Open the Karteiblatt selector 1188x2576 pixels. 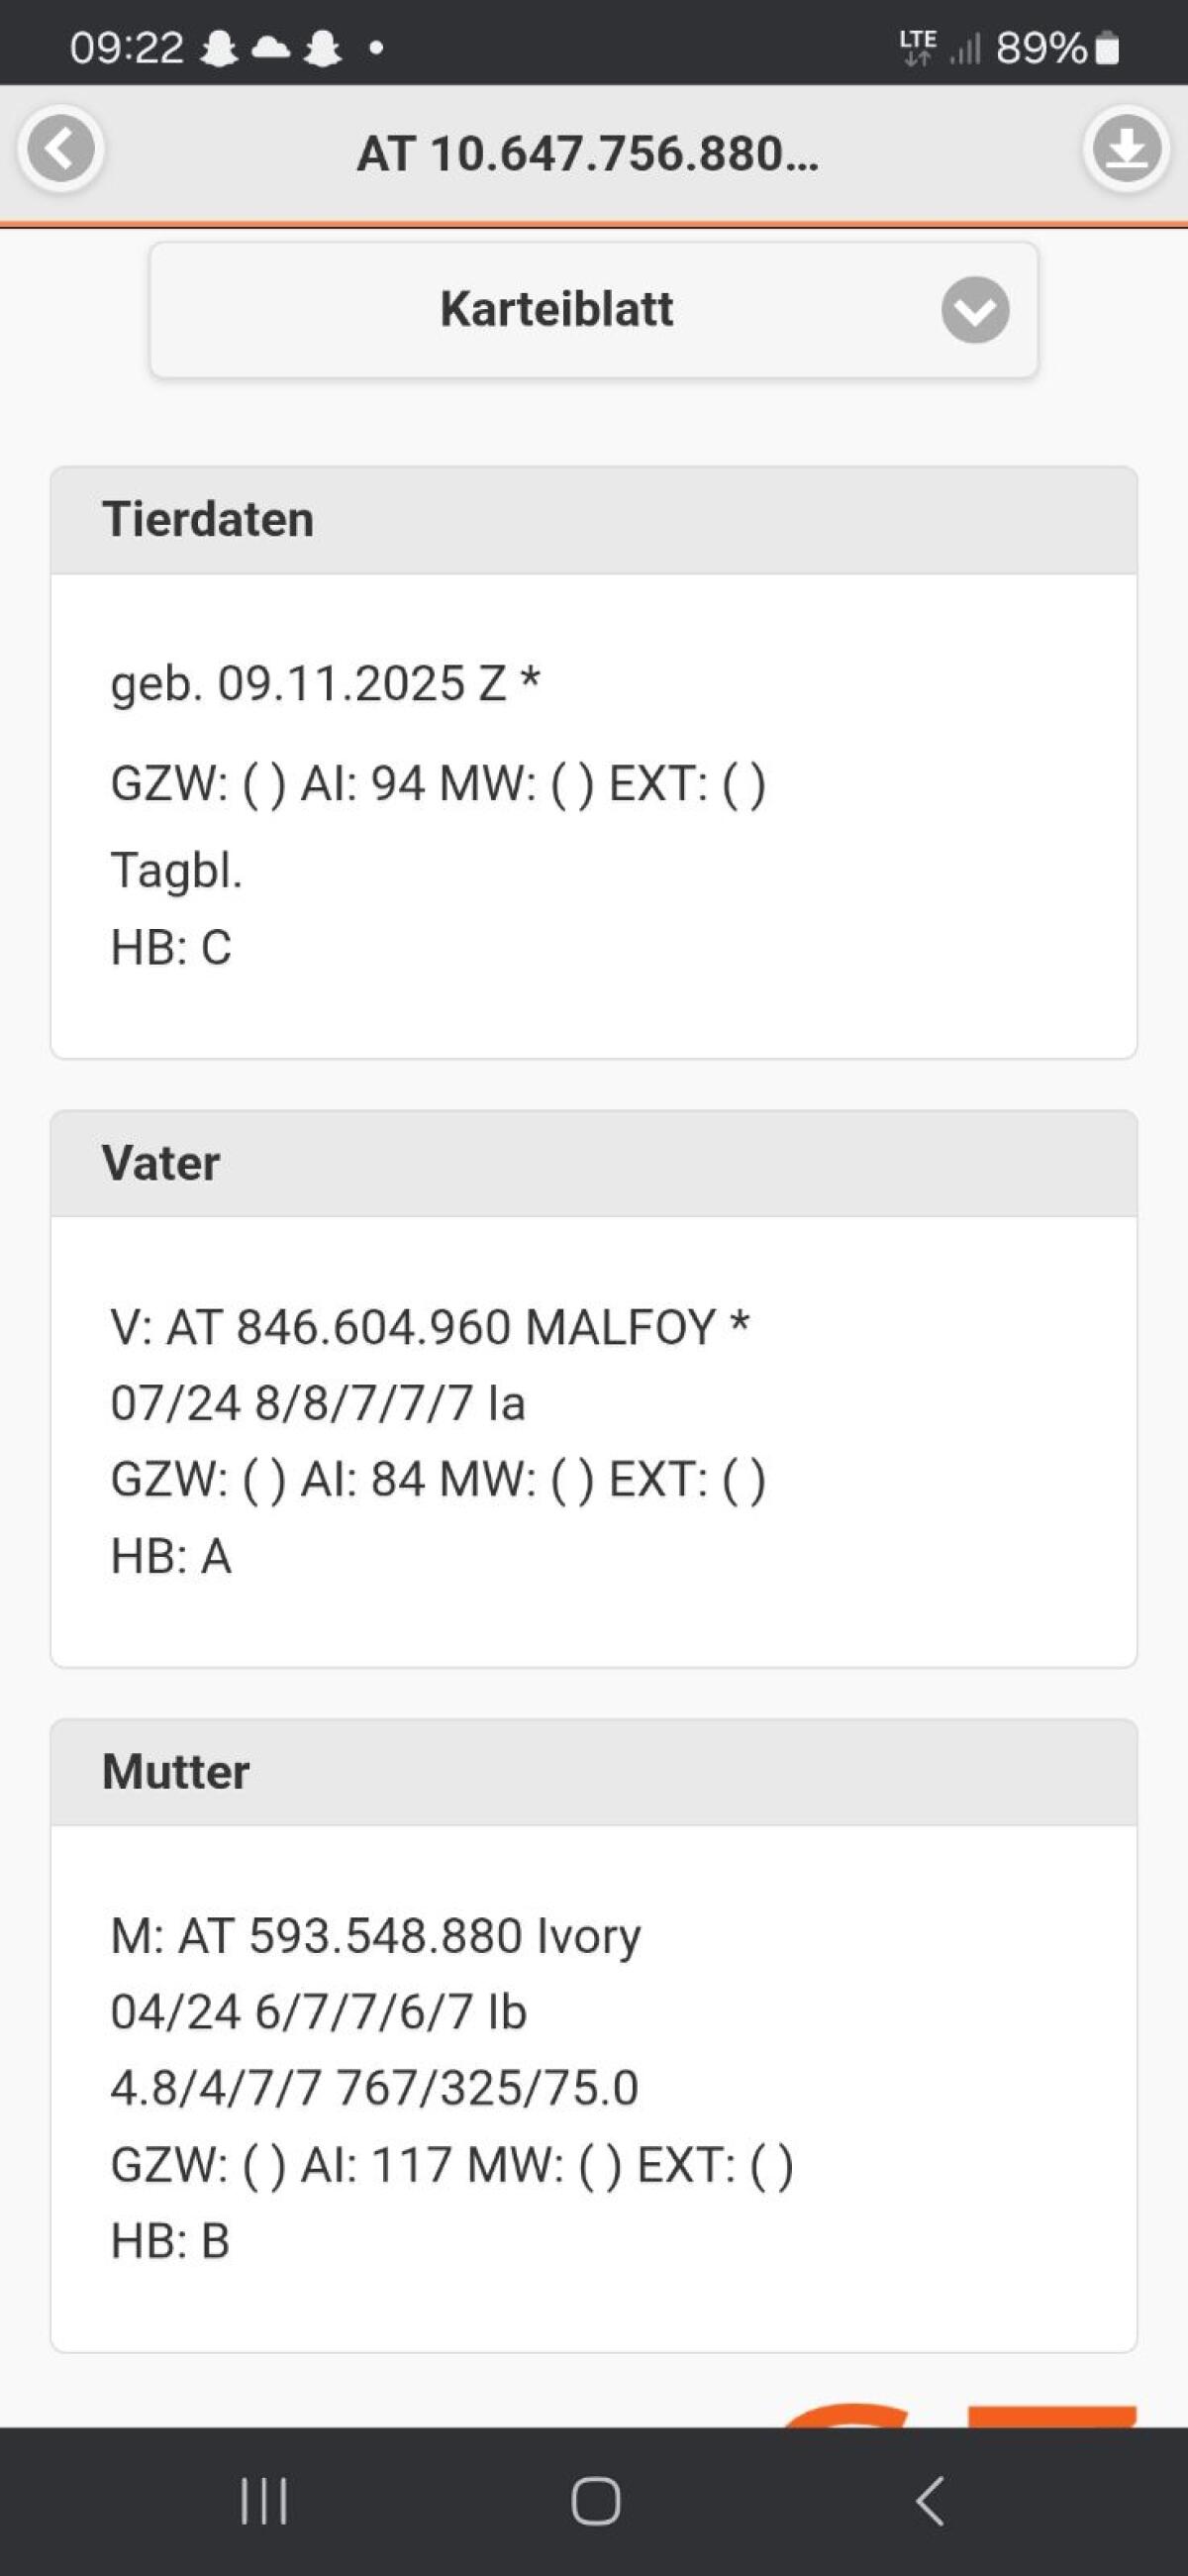pos(556,310)
